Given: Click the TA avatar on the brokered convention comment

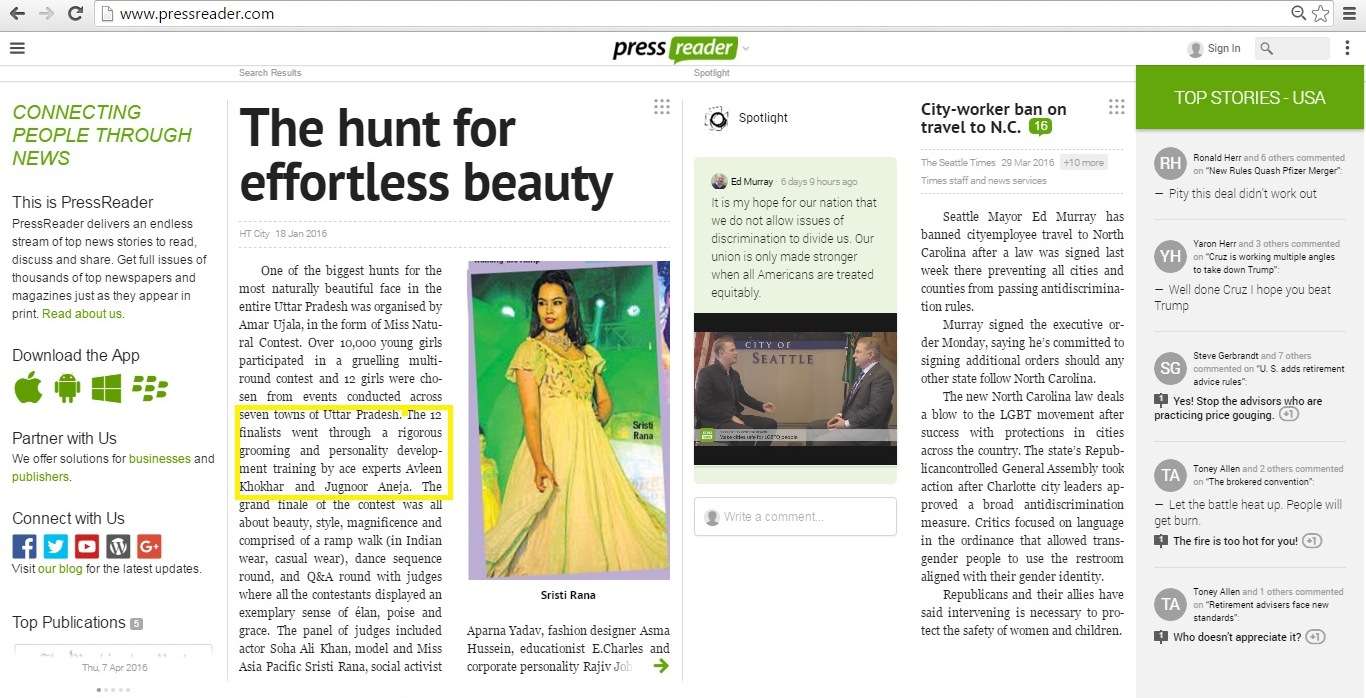Looking at the screenshot, I should pos(1170,476).
